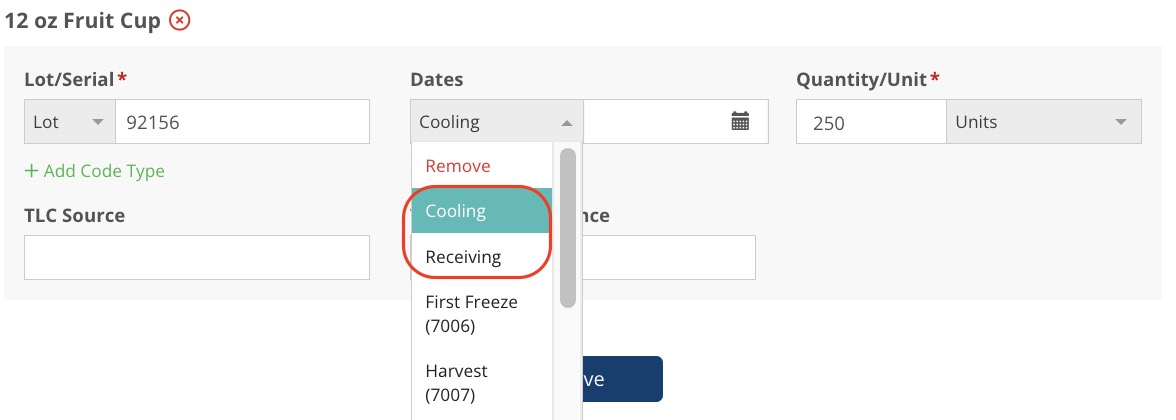Image resolution: width=1176 pixels, height=420 pixels.
Task: Choose Remove from the dates list
Action: click(x=458, y=166)
